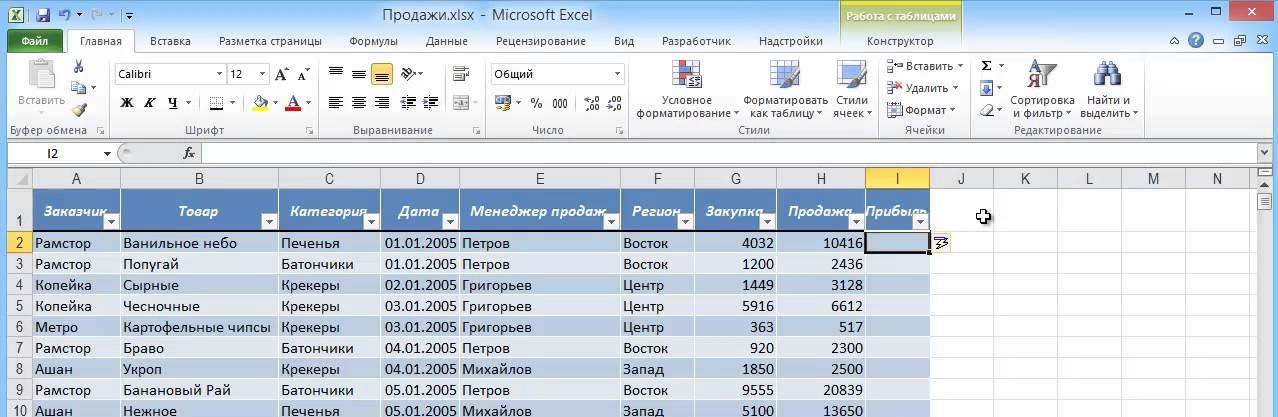Open the font size 12 dropdown
The width and height of the screenshot is (1278, 417).
click(262, 74)
